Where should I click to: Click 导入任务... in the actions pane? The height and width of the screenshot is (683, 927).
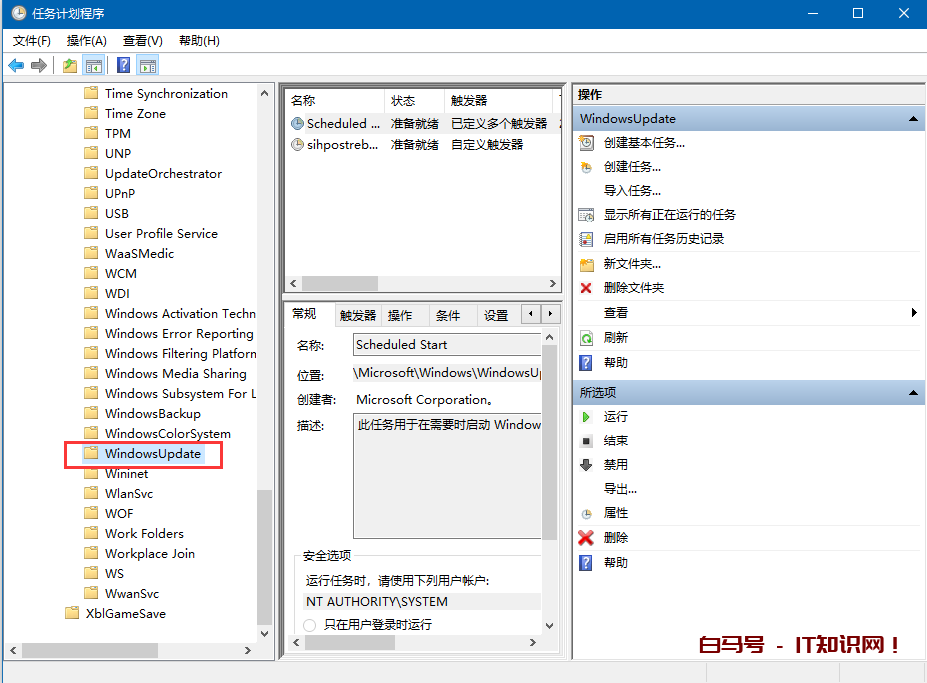tap(631, 191)
